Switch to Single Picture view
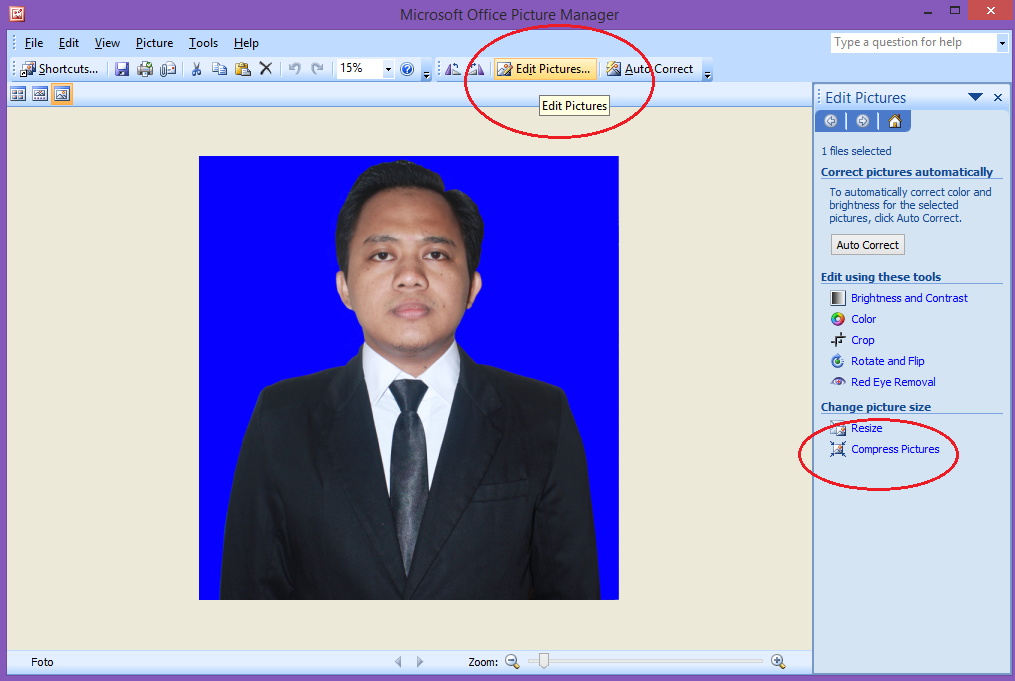 pyautogui.click(x=62, y=95)
